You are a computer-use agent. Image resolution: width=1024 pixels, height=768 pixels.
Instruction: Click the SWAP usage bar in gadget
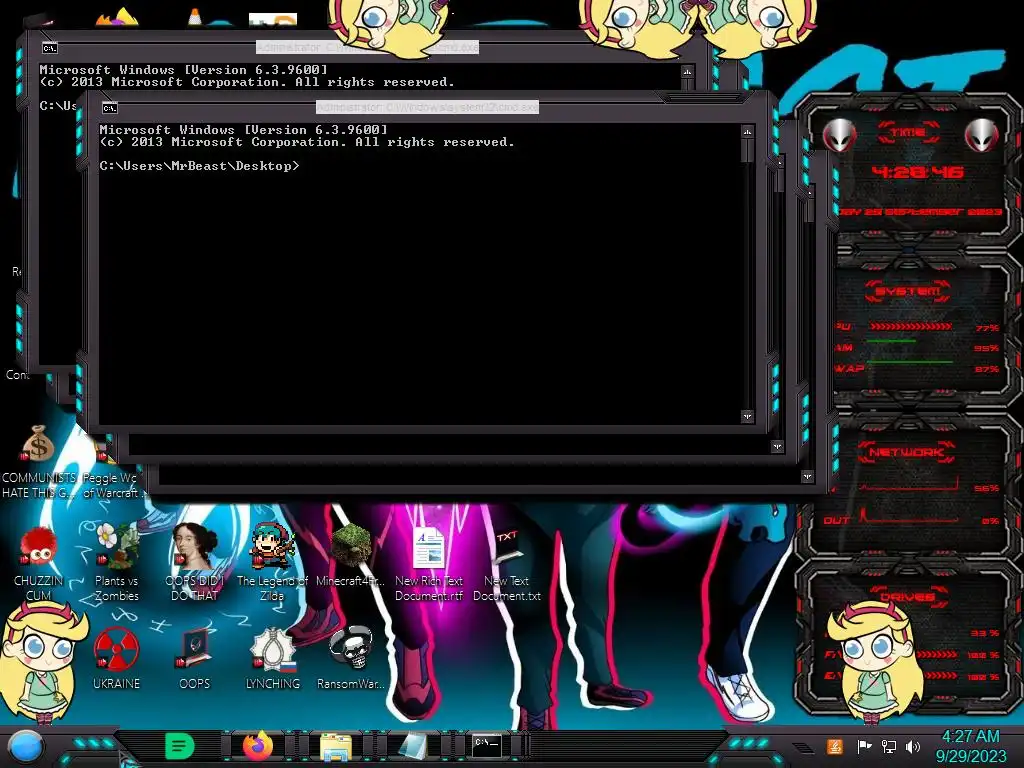tap(910, 361)
